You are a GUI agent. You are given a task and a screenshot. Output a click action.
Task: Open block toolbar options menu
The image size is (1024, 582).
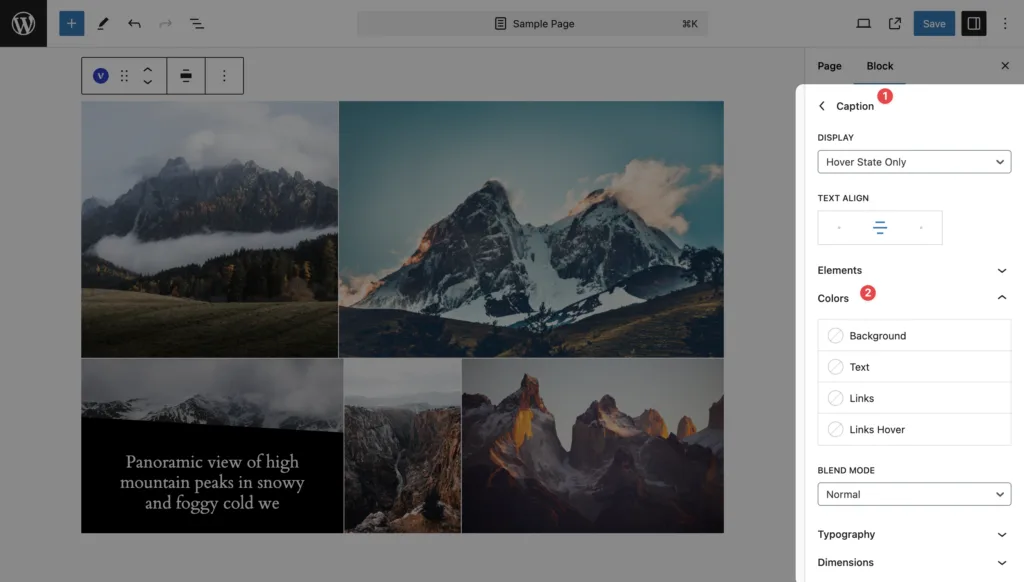(x=224, y=76)
